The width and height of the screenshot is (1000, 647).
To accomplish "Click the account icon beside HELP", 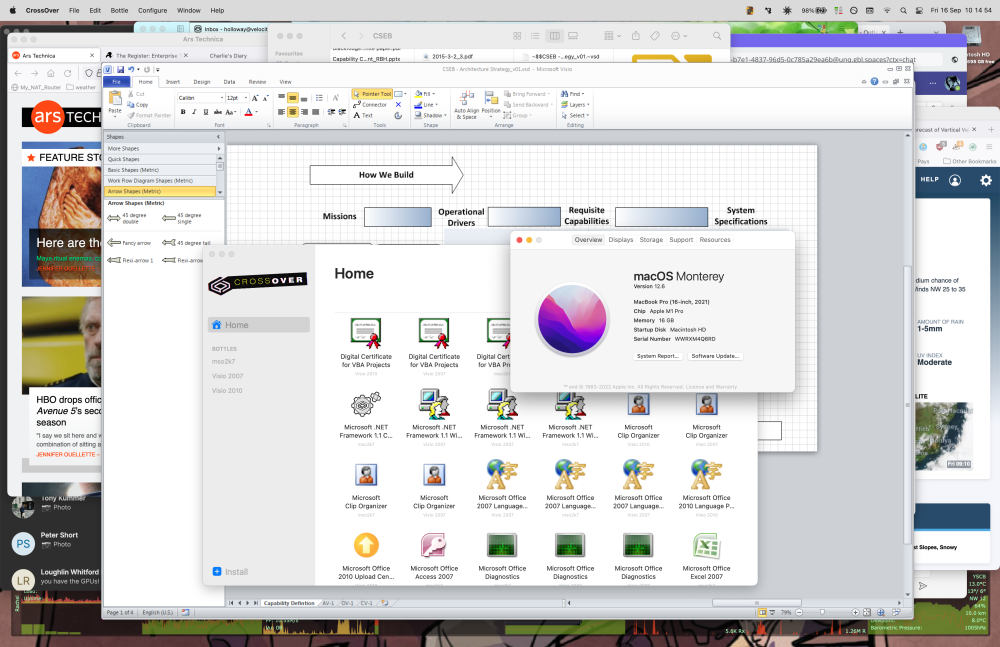I will [955, 181].
